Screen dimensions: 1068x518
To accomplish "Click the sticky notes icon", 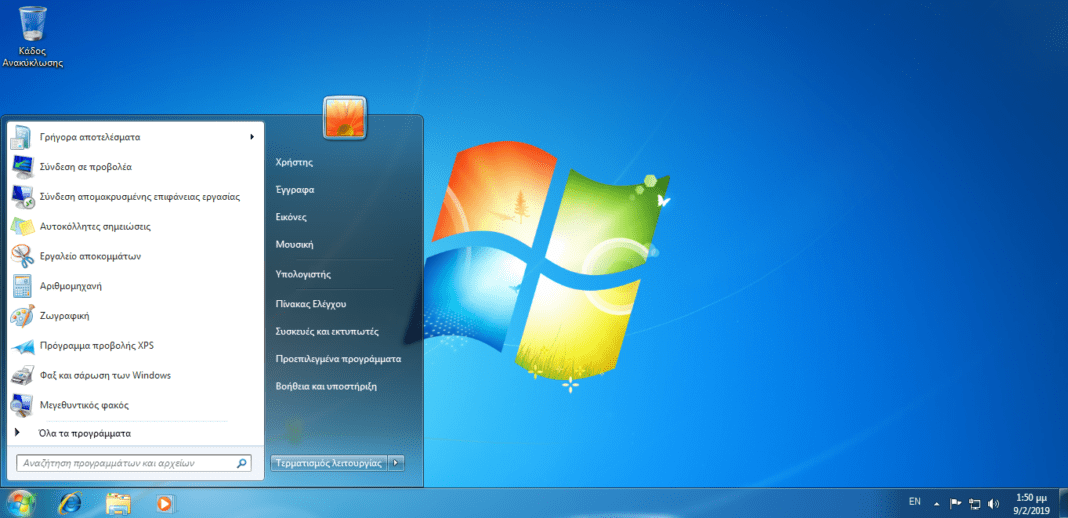I will [22, 227].
